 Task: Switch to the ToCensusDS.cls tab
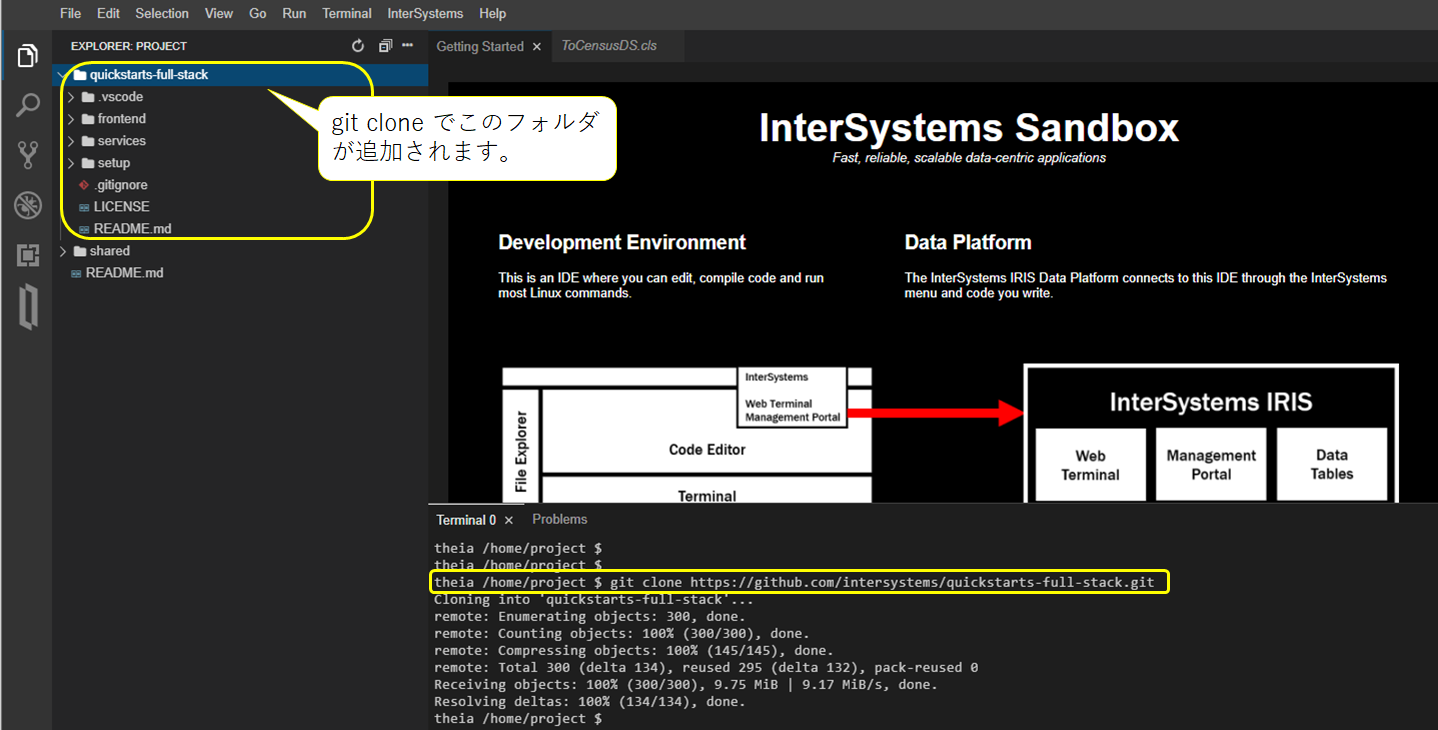pyautogui.click(x=608, y=46)
